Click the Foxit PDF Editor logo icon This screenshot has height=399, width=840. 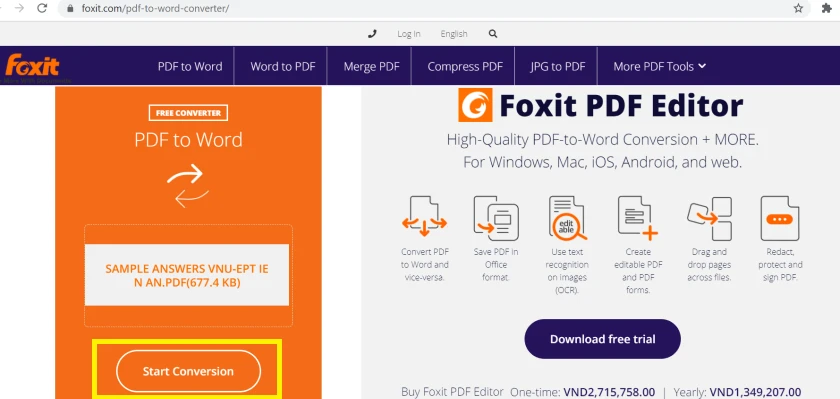click(x=475, y=105)
